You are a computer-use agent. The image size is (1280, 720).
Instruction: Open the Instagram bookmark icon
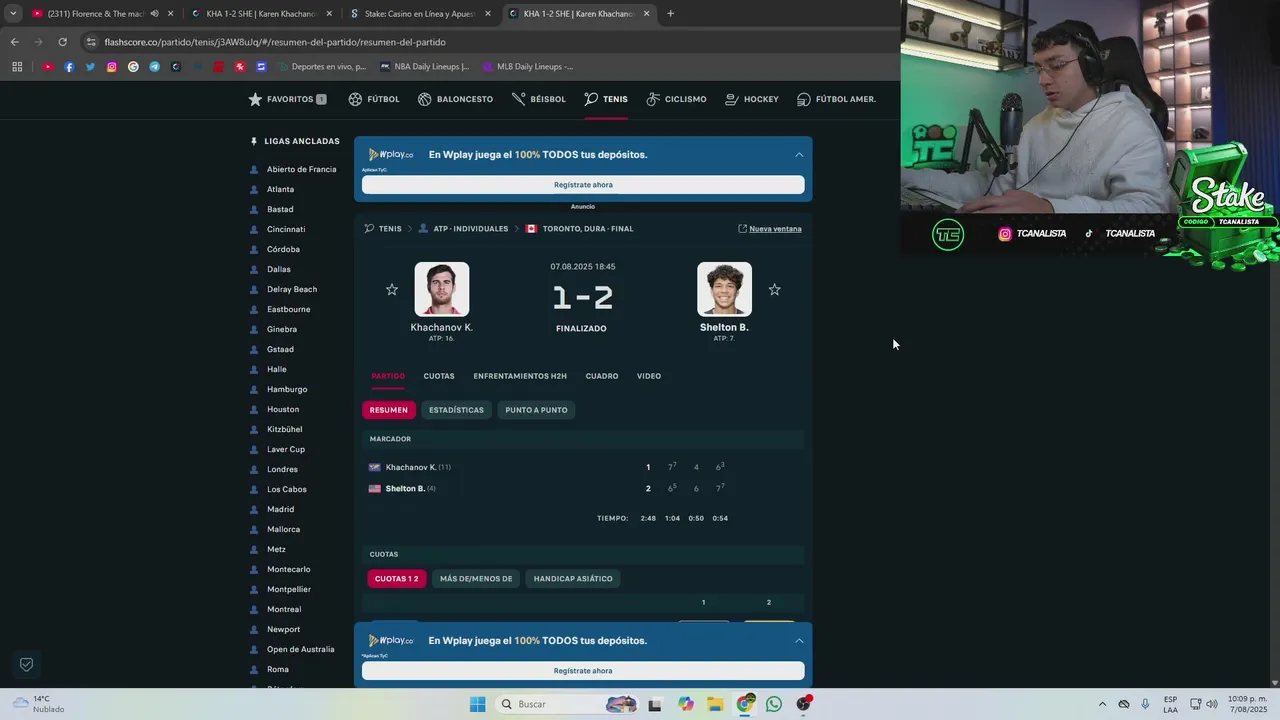(x=112, y=67)
